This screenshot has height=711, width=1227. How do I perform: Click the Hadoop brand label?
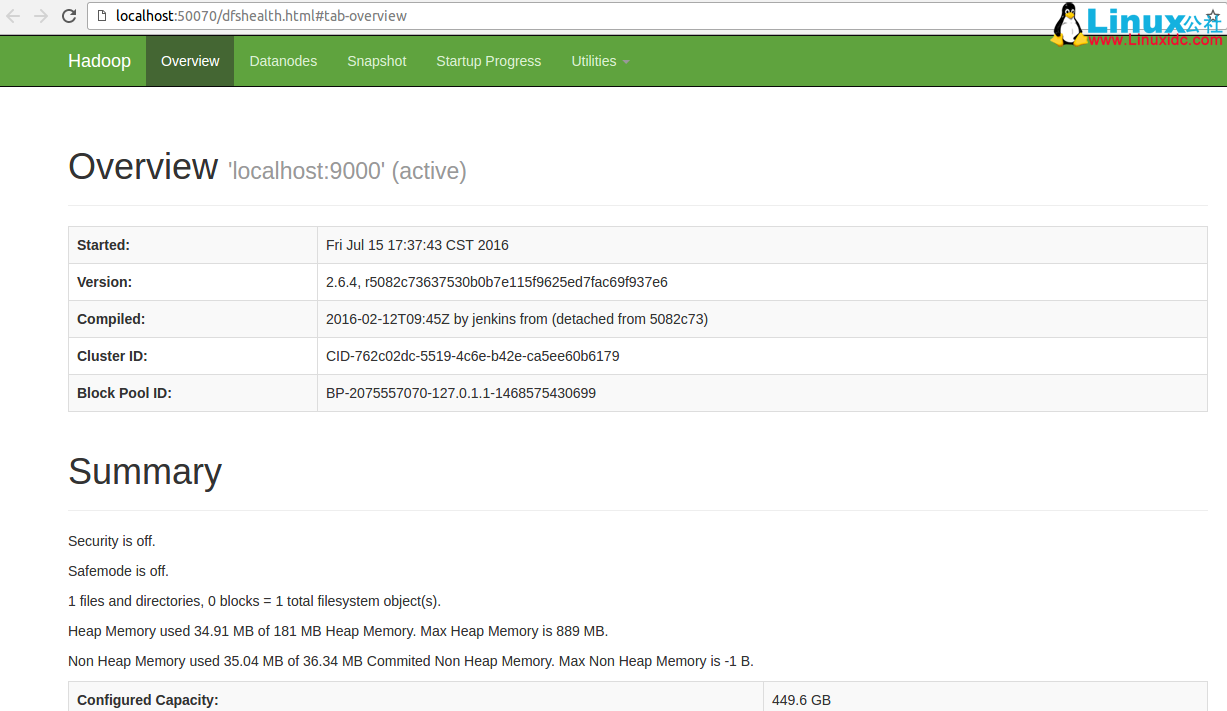pos(99,61)
